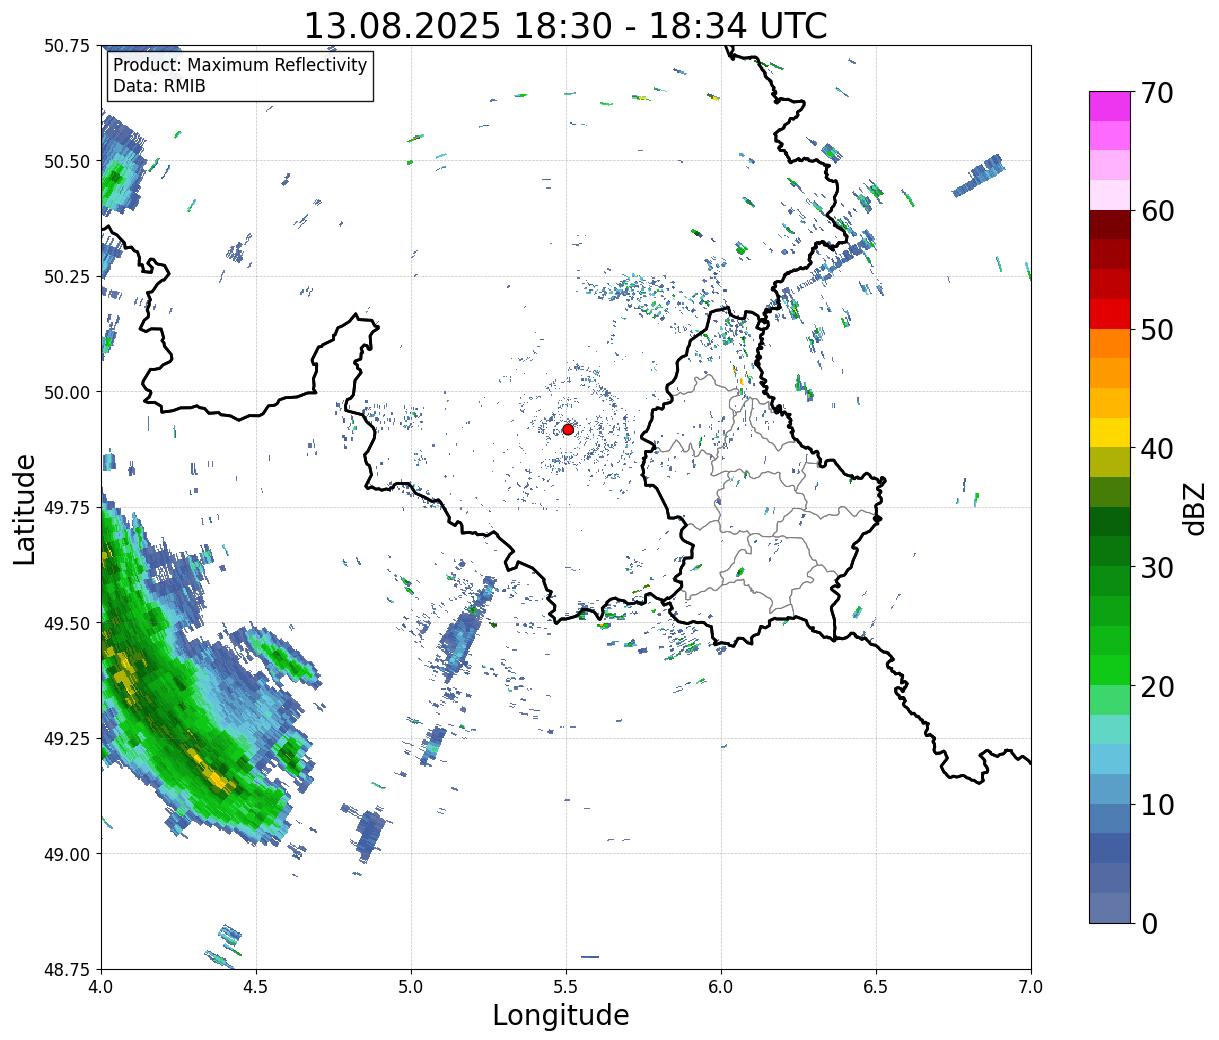The image size is (1219, 1040).
Task: Click the olive green colorbar segment below 40
Action: [x=1110, y=462]
